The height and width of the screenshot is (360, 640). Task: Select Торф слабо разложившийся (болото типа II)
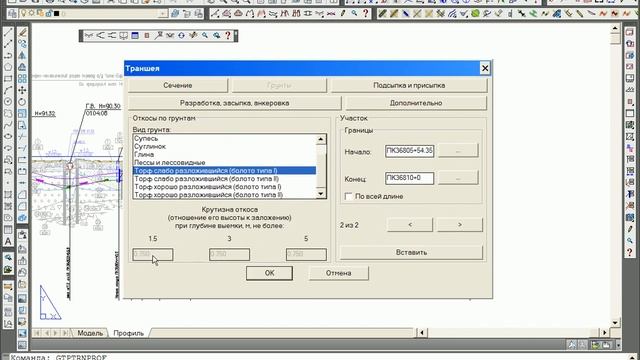(x=224, y=179)
